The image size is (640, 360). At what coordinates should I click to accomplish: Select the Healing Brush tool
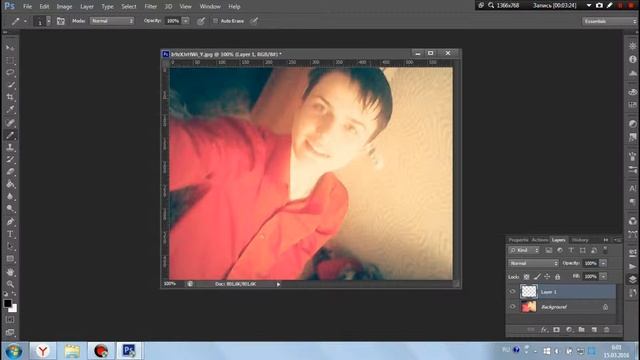10,122
